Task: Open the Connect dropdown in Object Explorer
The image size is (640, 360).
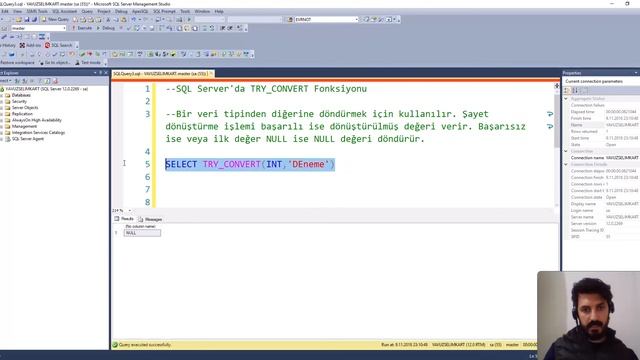Action: [x=5, y=81]
